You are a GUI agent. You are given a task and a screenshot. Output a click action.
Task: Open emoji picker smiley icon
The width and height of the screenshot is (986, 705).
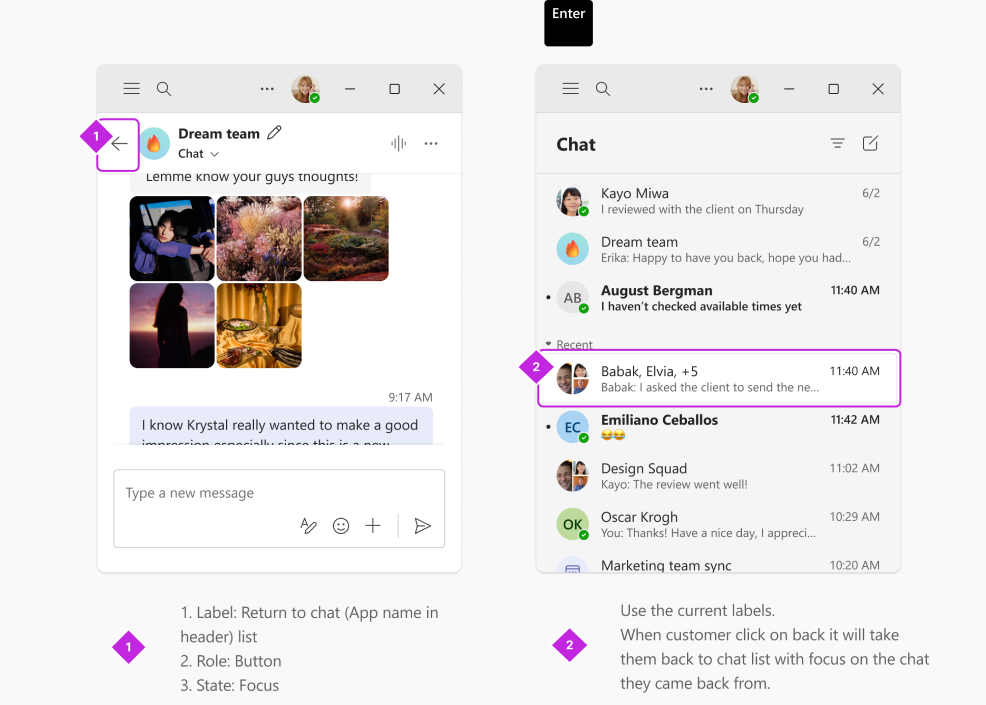tap(341, 526)
